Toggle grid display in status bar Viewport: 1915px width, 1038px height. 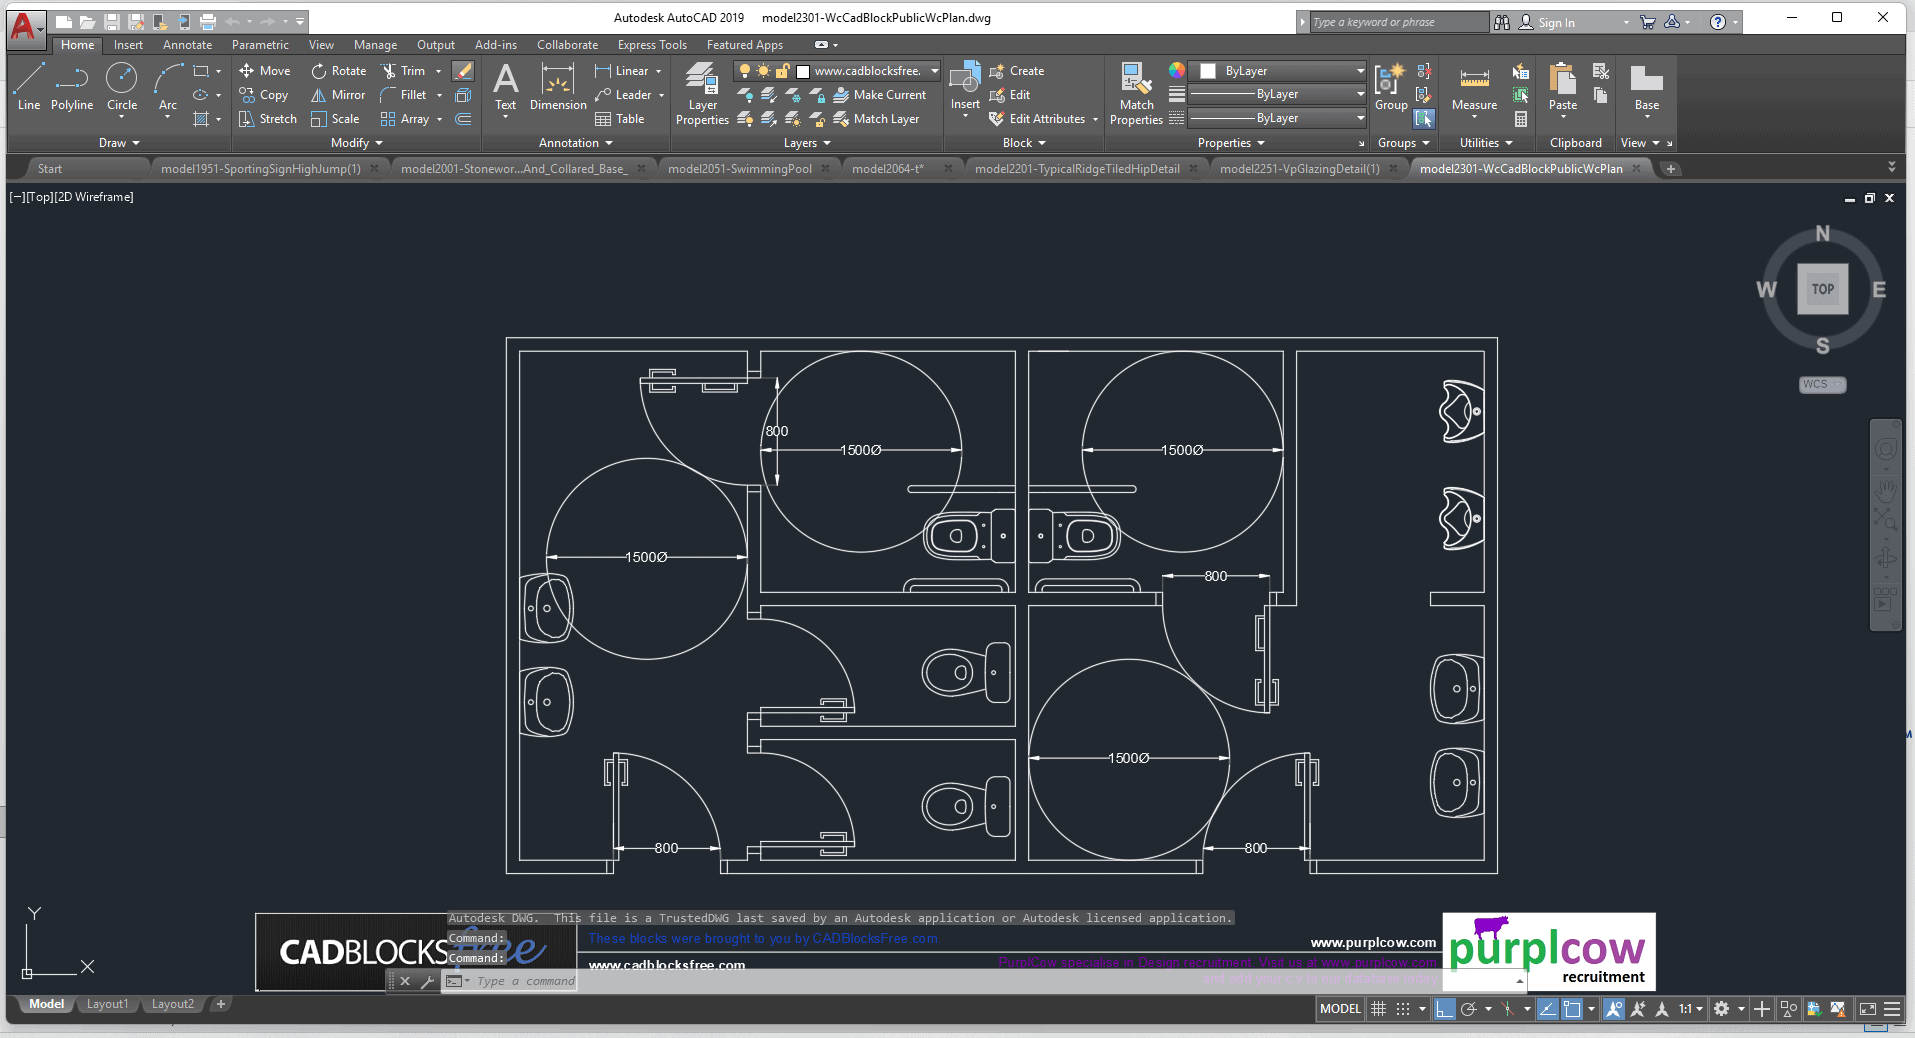1378,1009
